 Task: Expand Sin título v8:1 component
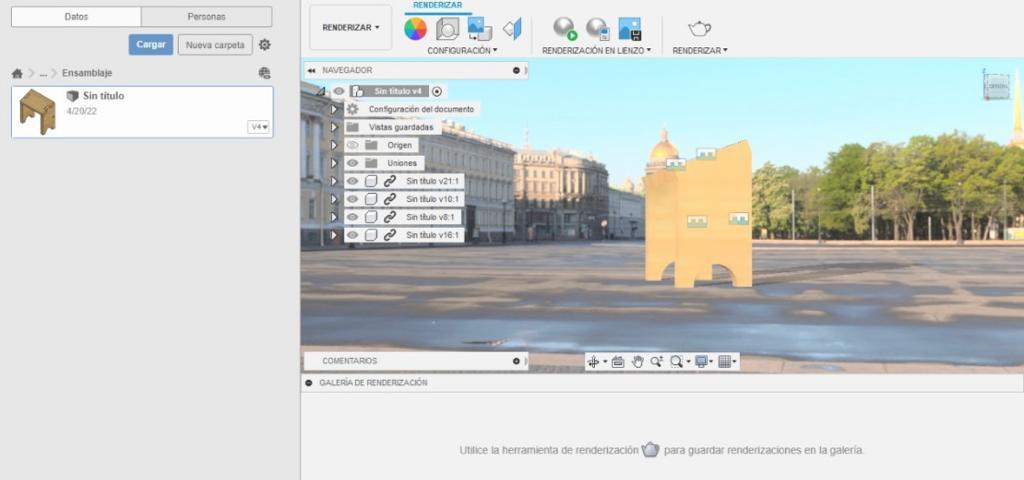[x=334, y=217]
